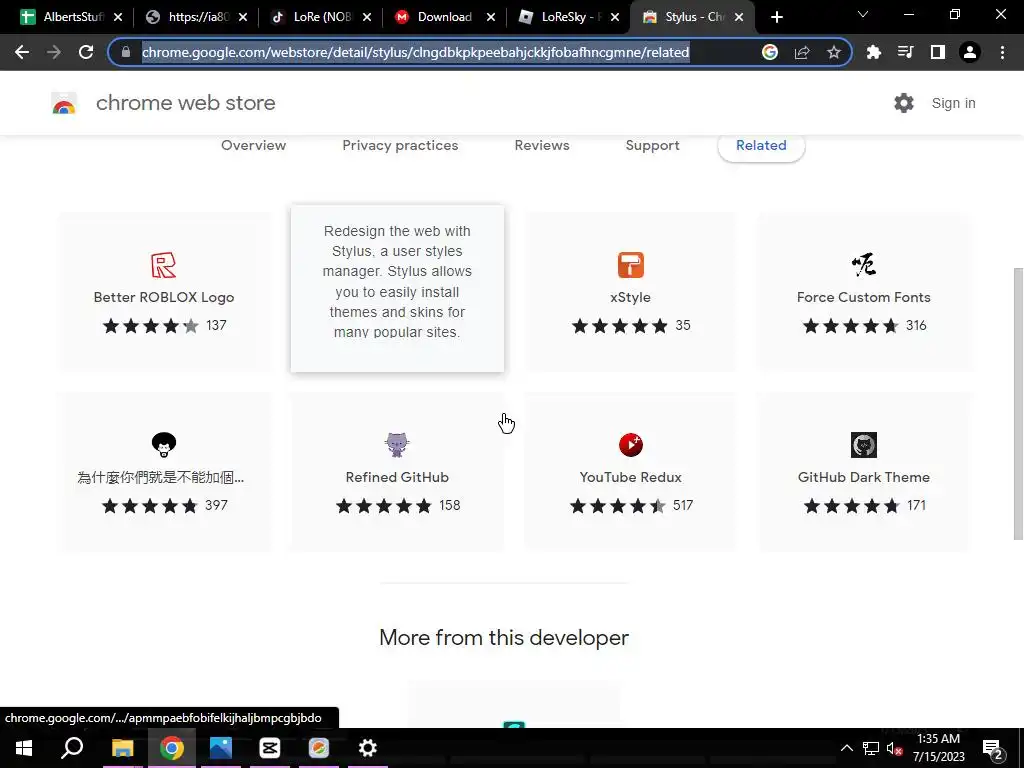This screenshot has height=768, width=1024.
Task: Close the AlbertsStuff tab
Action: [x=118, y=17]
